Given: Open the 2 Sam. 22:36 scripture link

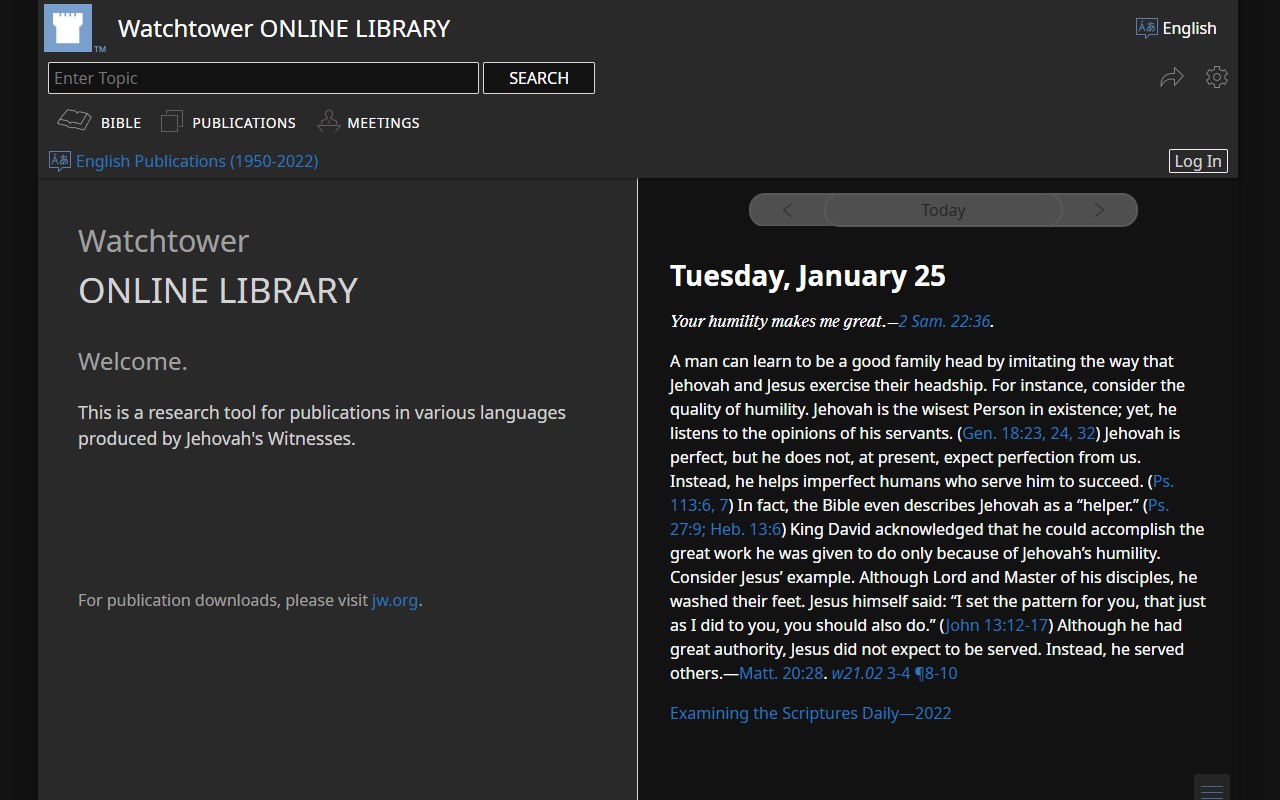Looking at the screenshot, I should pos(944,321).
